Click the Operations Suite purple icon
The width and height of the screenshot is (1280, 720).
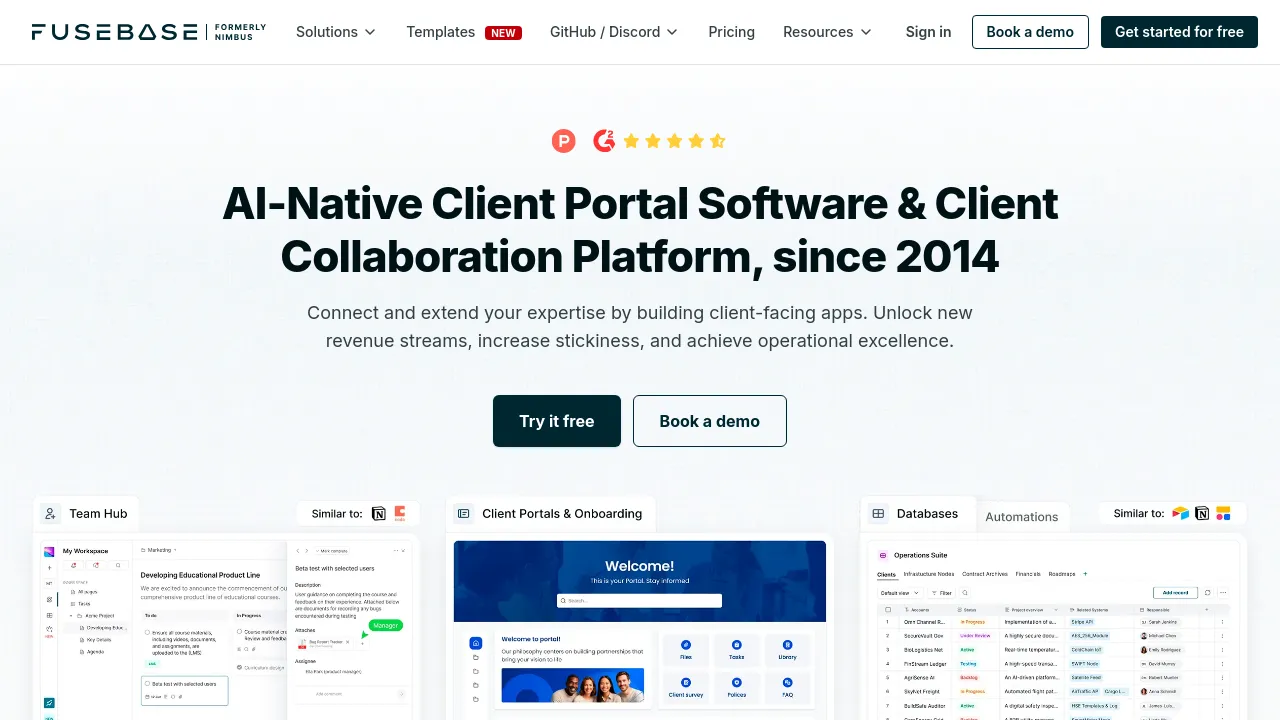pos(883,555)
